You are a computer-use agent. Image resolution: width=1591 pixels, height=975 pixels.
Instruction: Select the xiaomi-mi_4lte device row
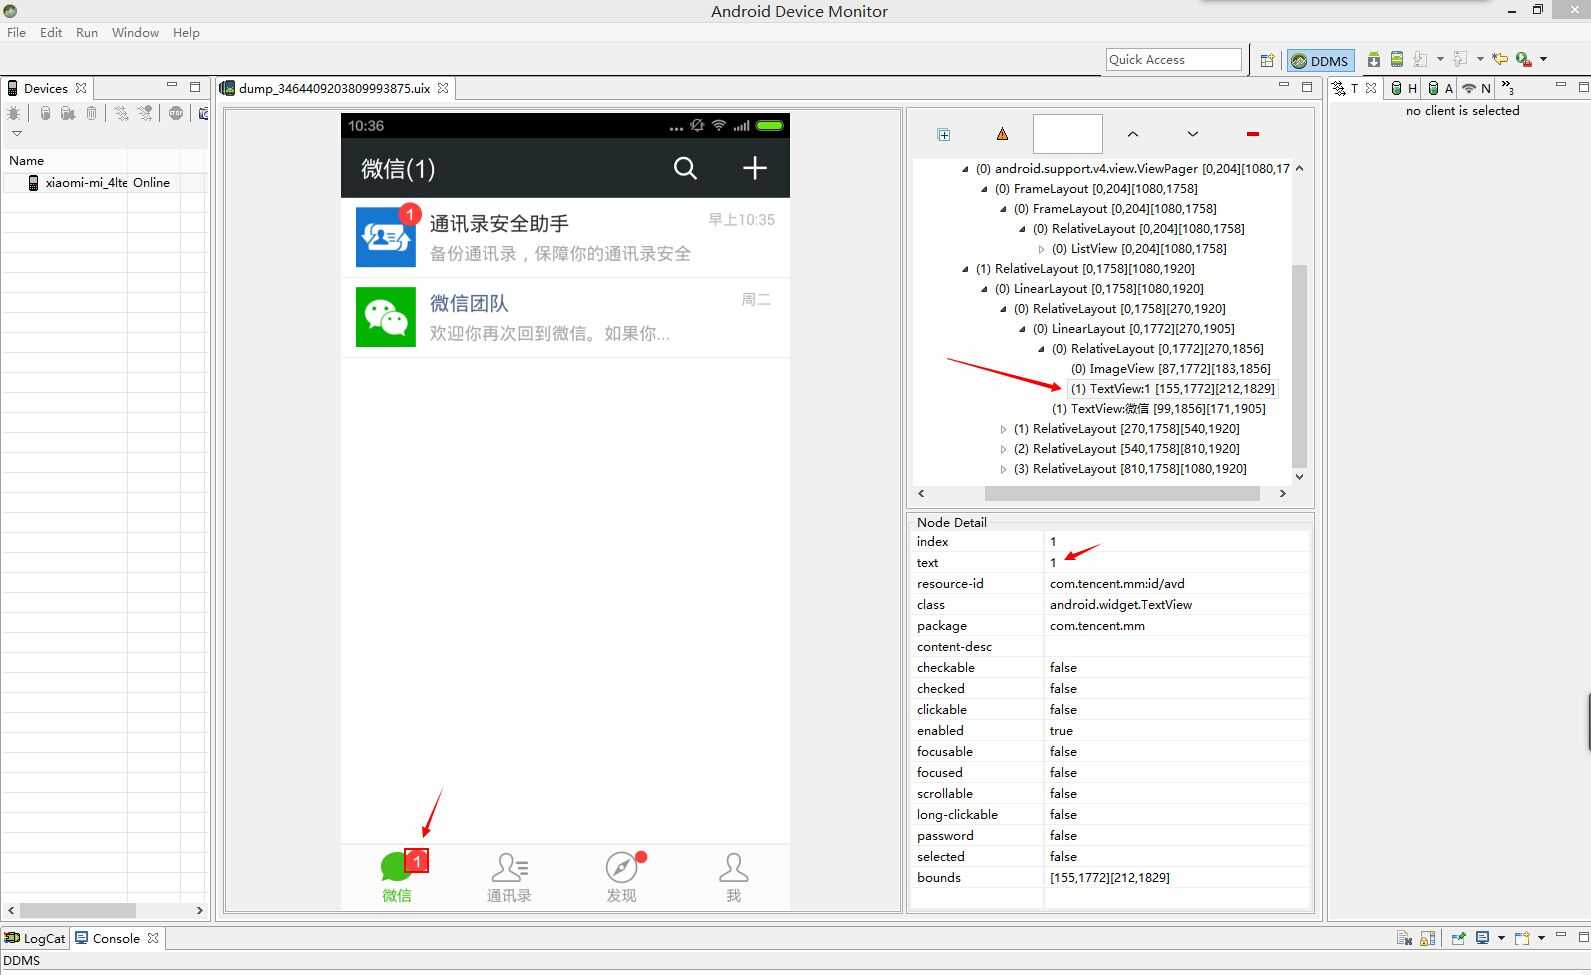pos(104,182)
